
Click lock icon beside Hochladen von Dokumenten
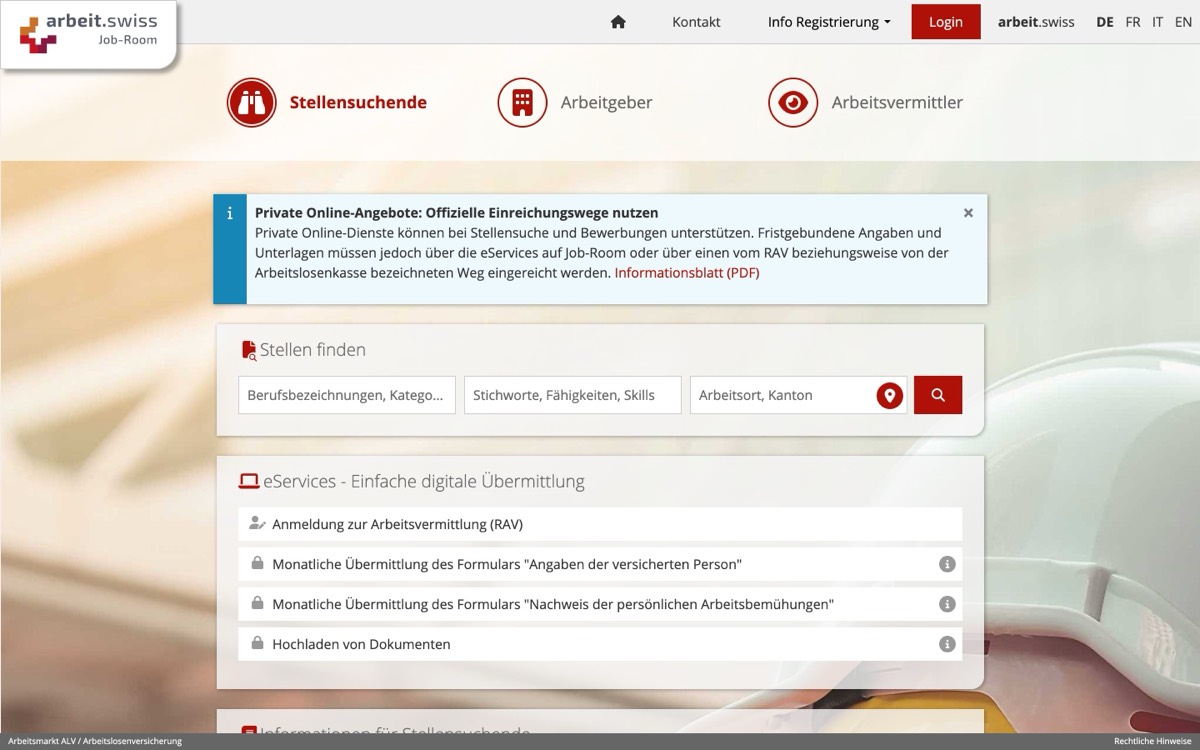[257, 643]
